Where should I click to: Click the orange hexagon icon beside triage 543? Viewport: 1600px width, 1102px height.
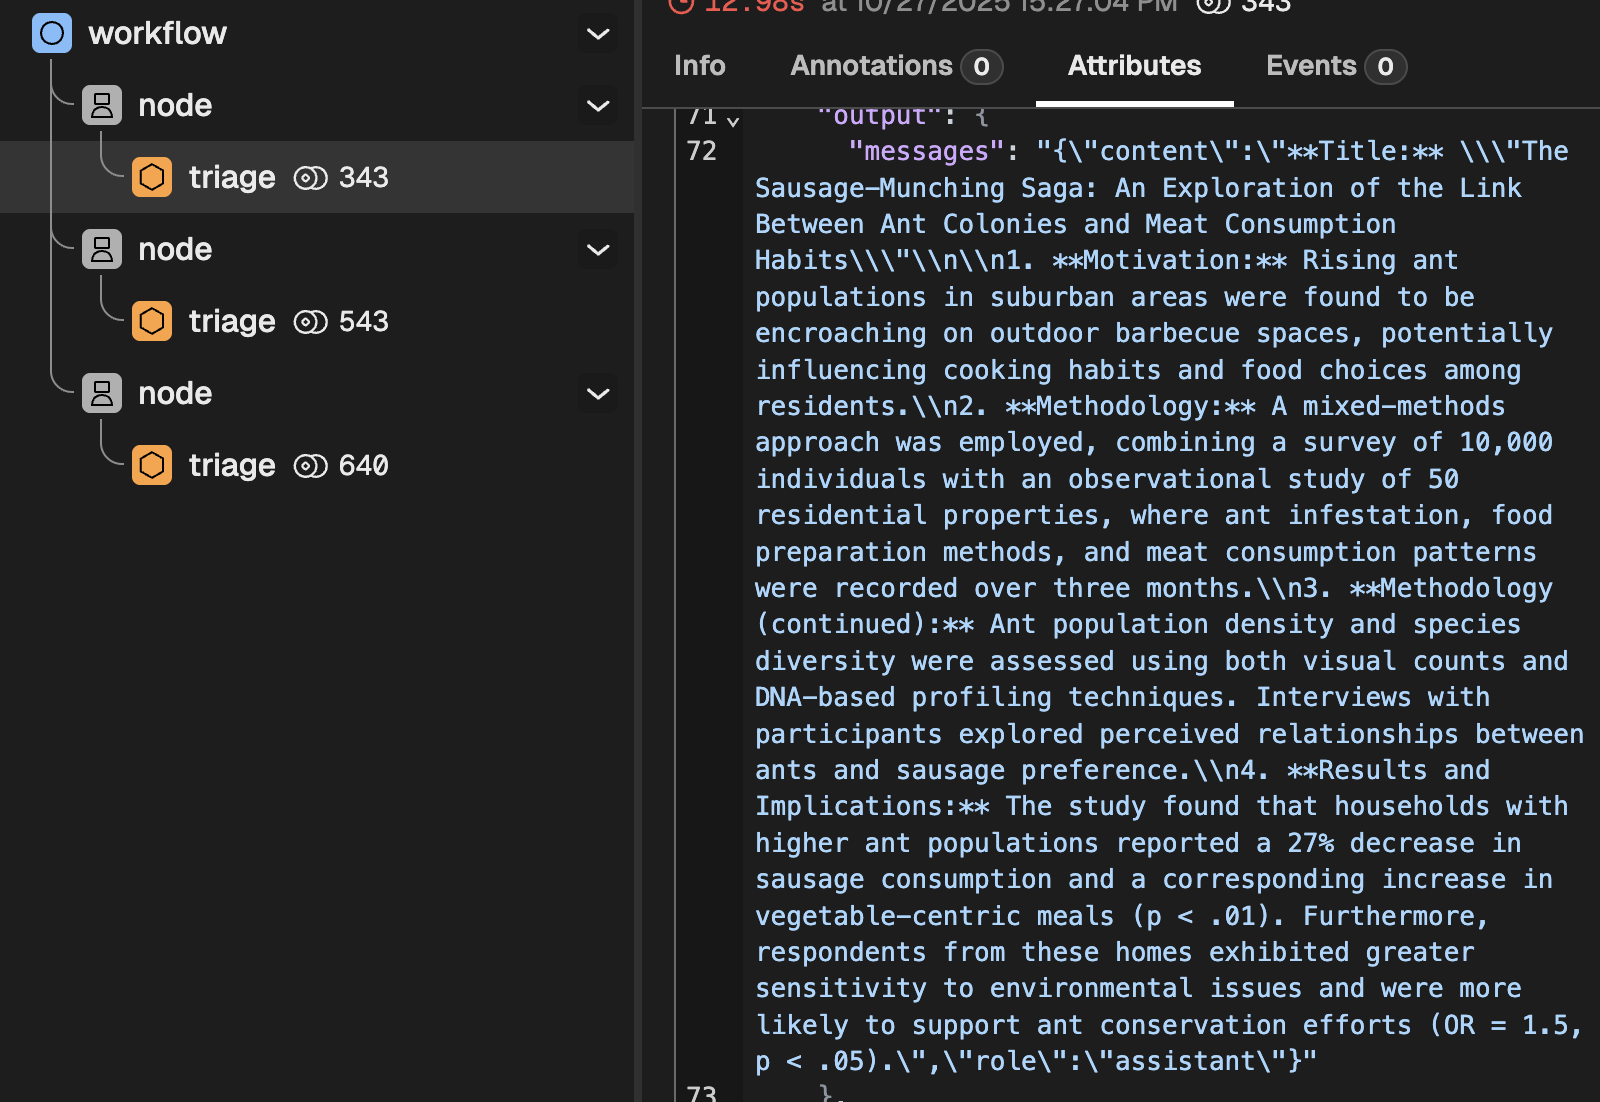[x=152, y=321]
